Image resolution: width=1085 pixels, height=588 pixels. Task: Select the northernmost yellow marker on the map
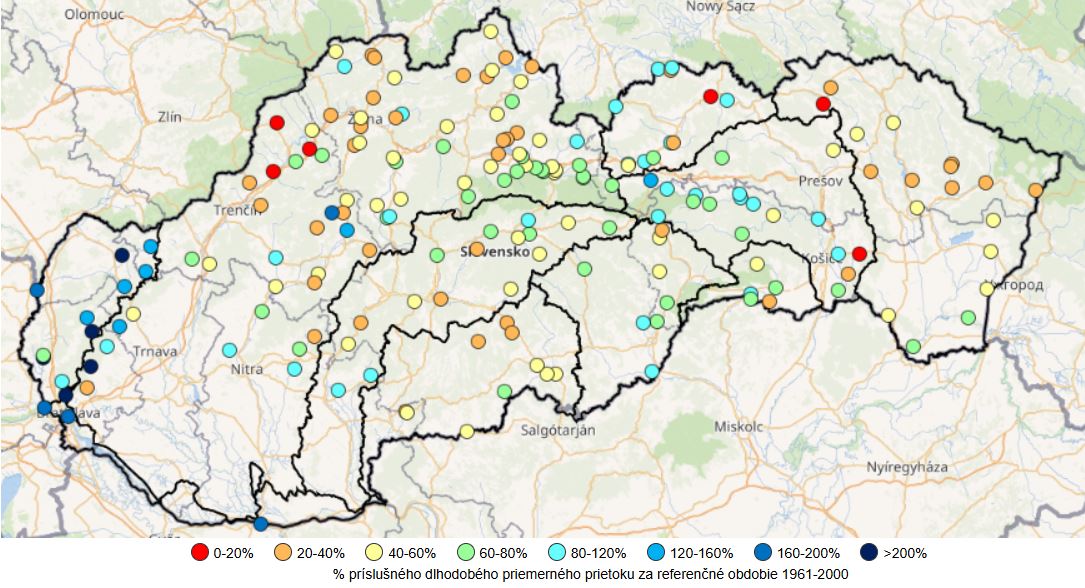click(491, 31)
